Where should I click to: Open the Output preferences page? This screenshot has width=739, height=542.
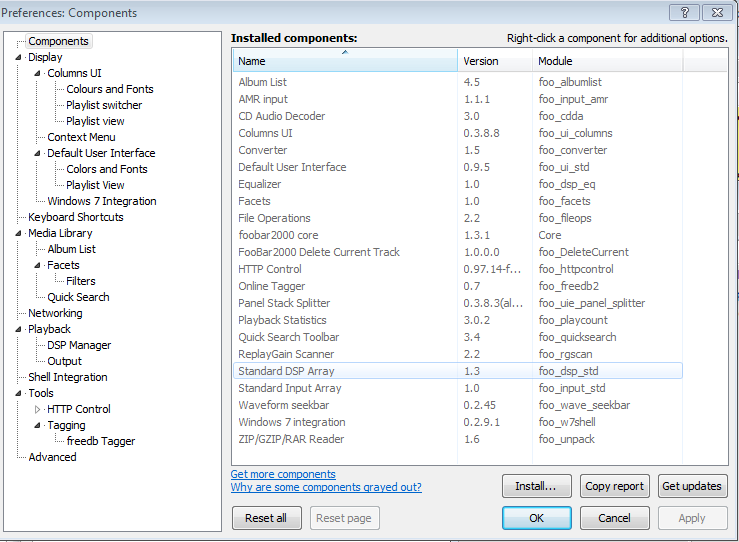[x=65, y=362]
